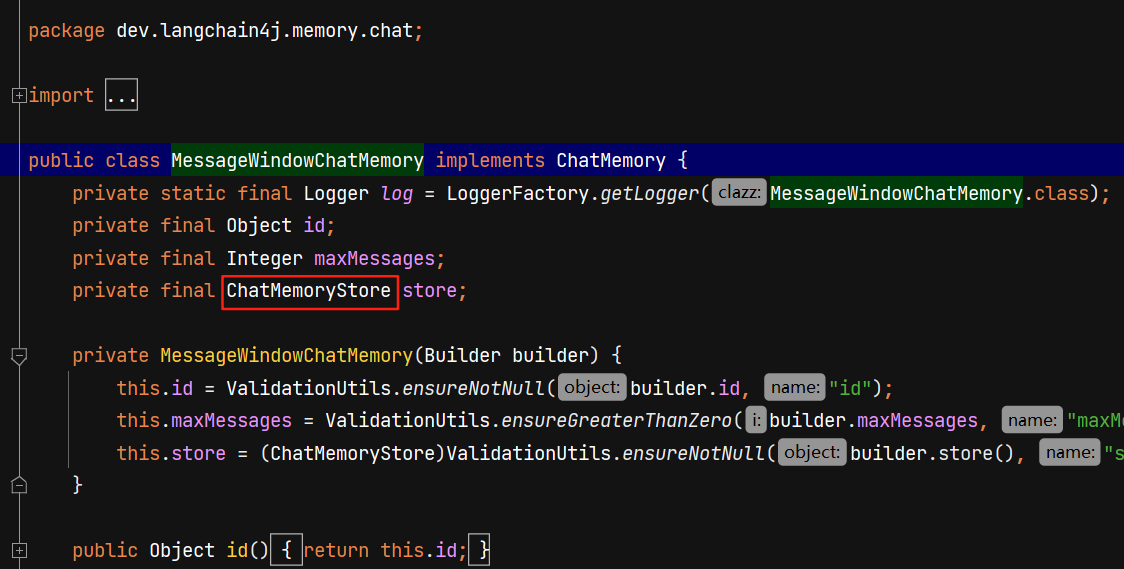The width and height of the screenshot is (1124, 569).
Task: Click the folded '}' placeholder ending the id() method
Action: pyautogui.click(x=479, y=550)
